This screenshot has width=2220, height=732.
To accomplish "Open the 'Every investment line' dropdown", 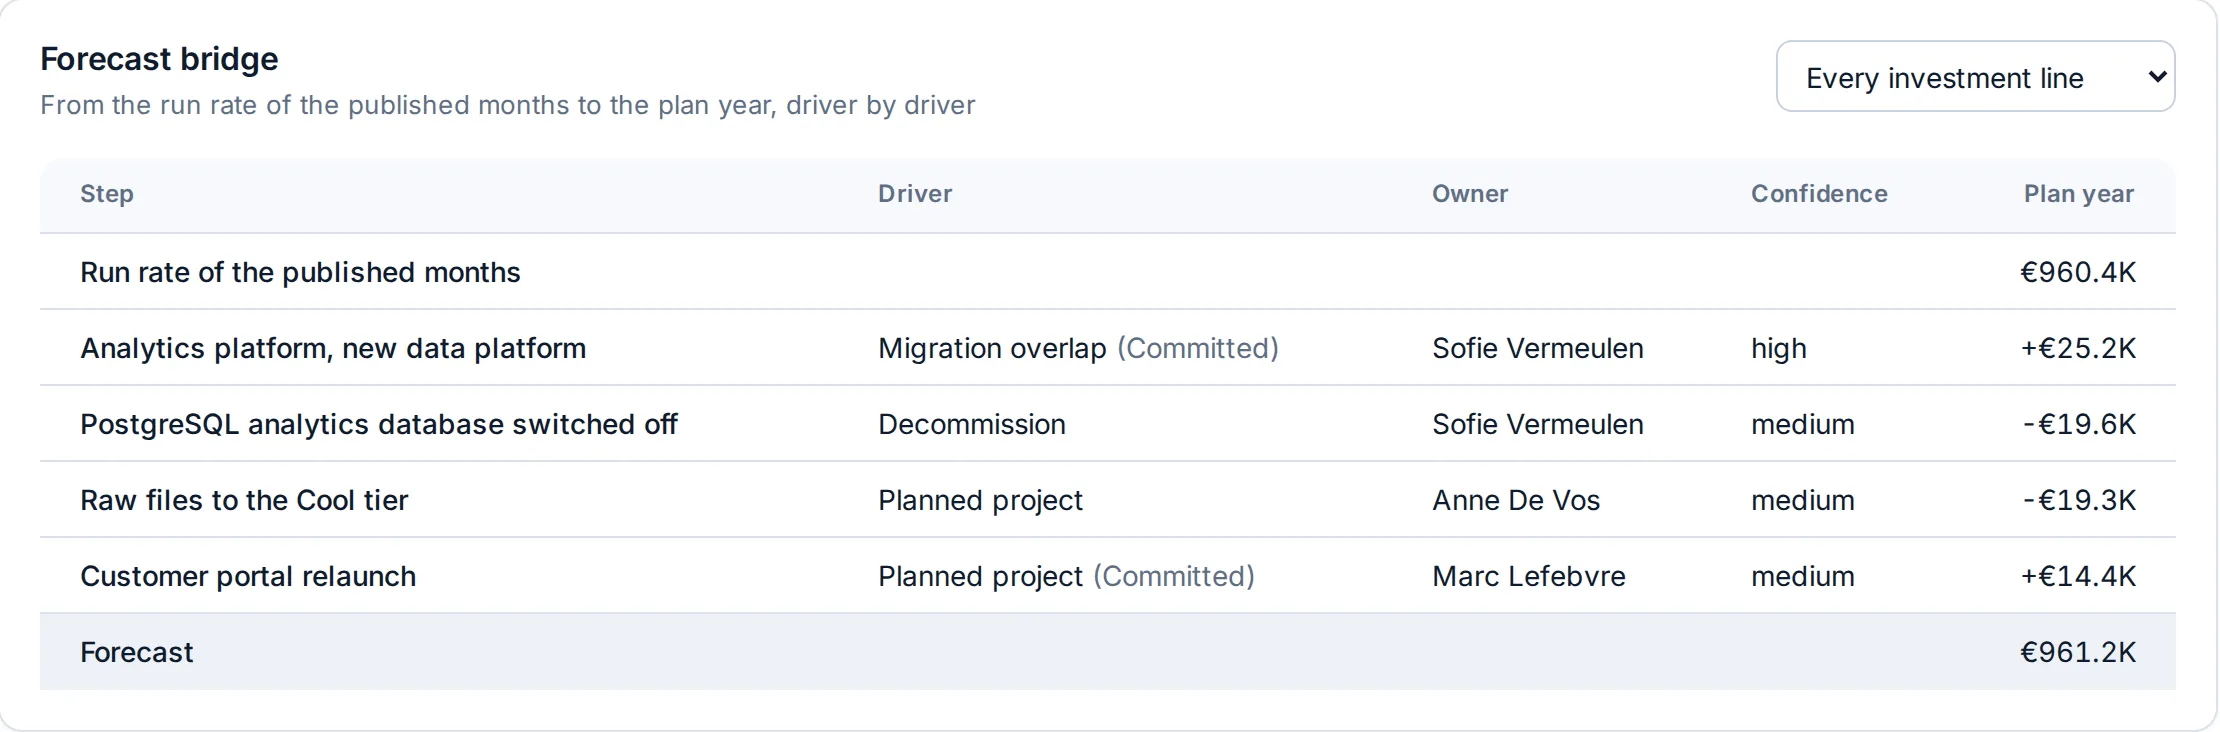I will click(1975, 77).
